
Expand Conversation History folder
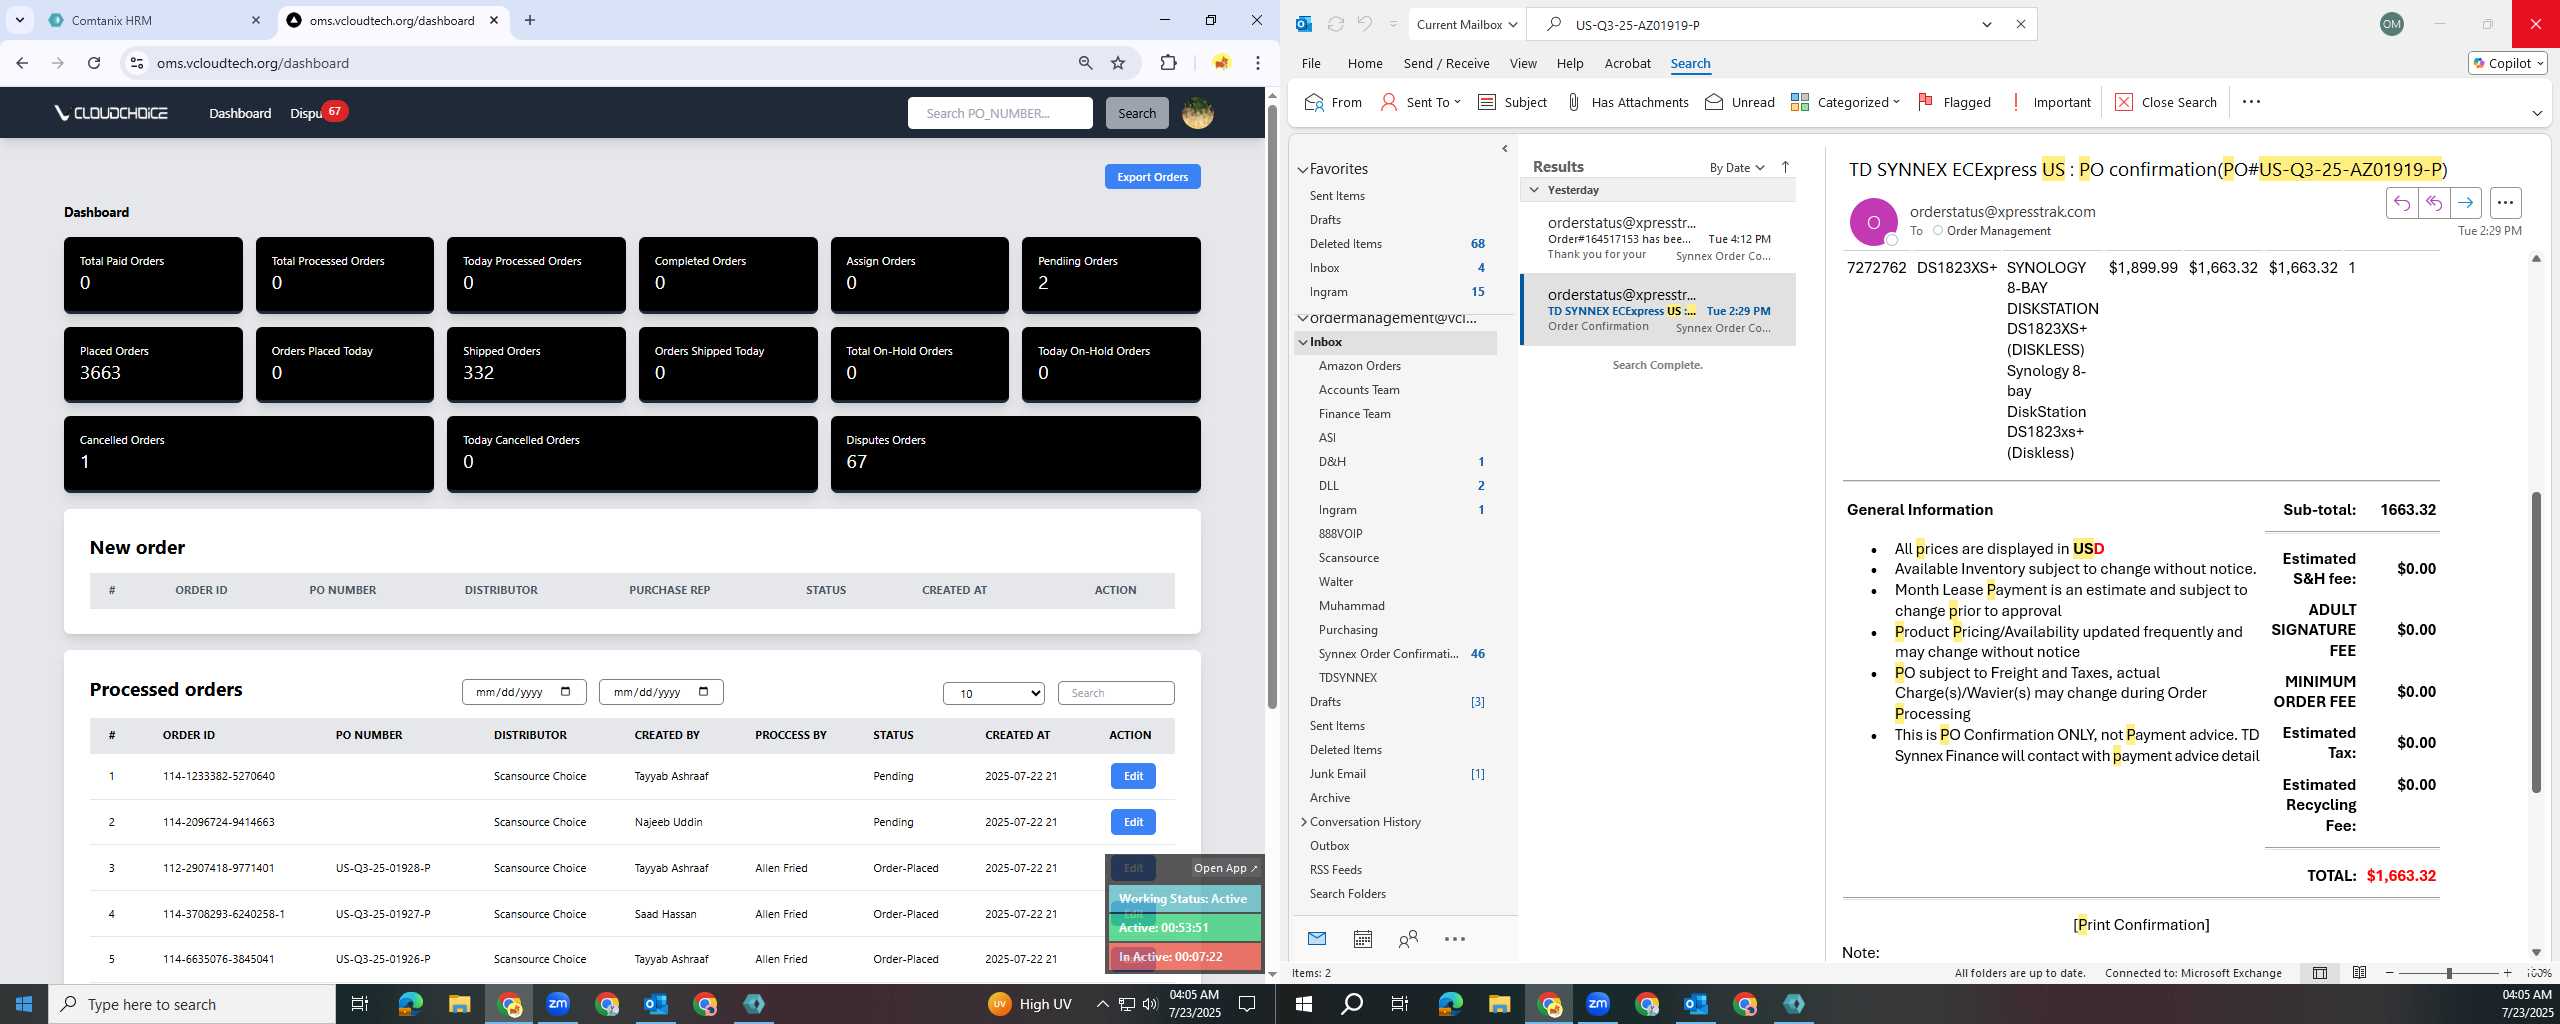[1303, 822]
